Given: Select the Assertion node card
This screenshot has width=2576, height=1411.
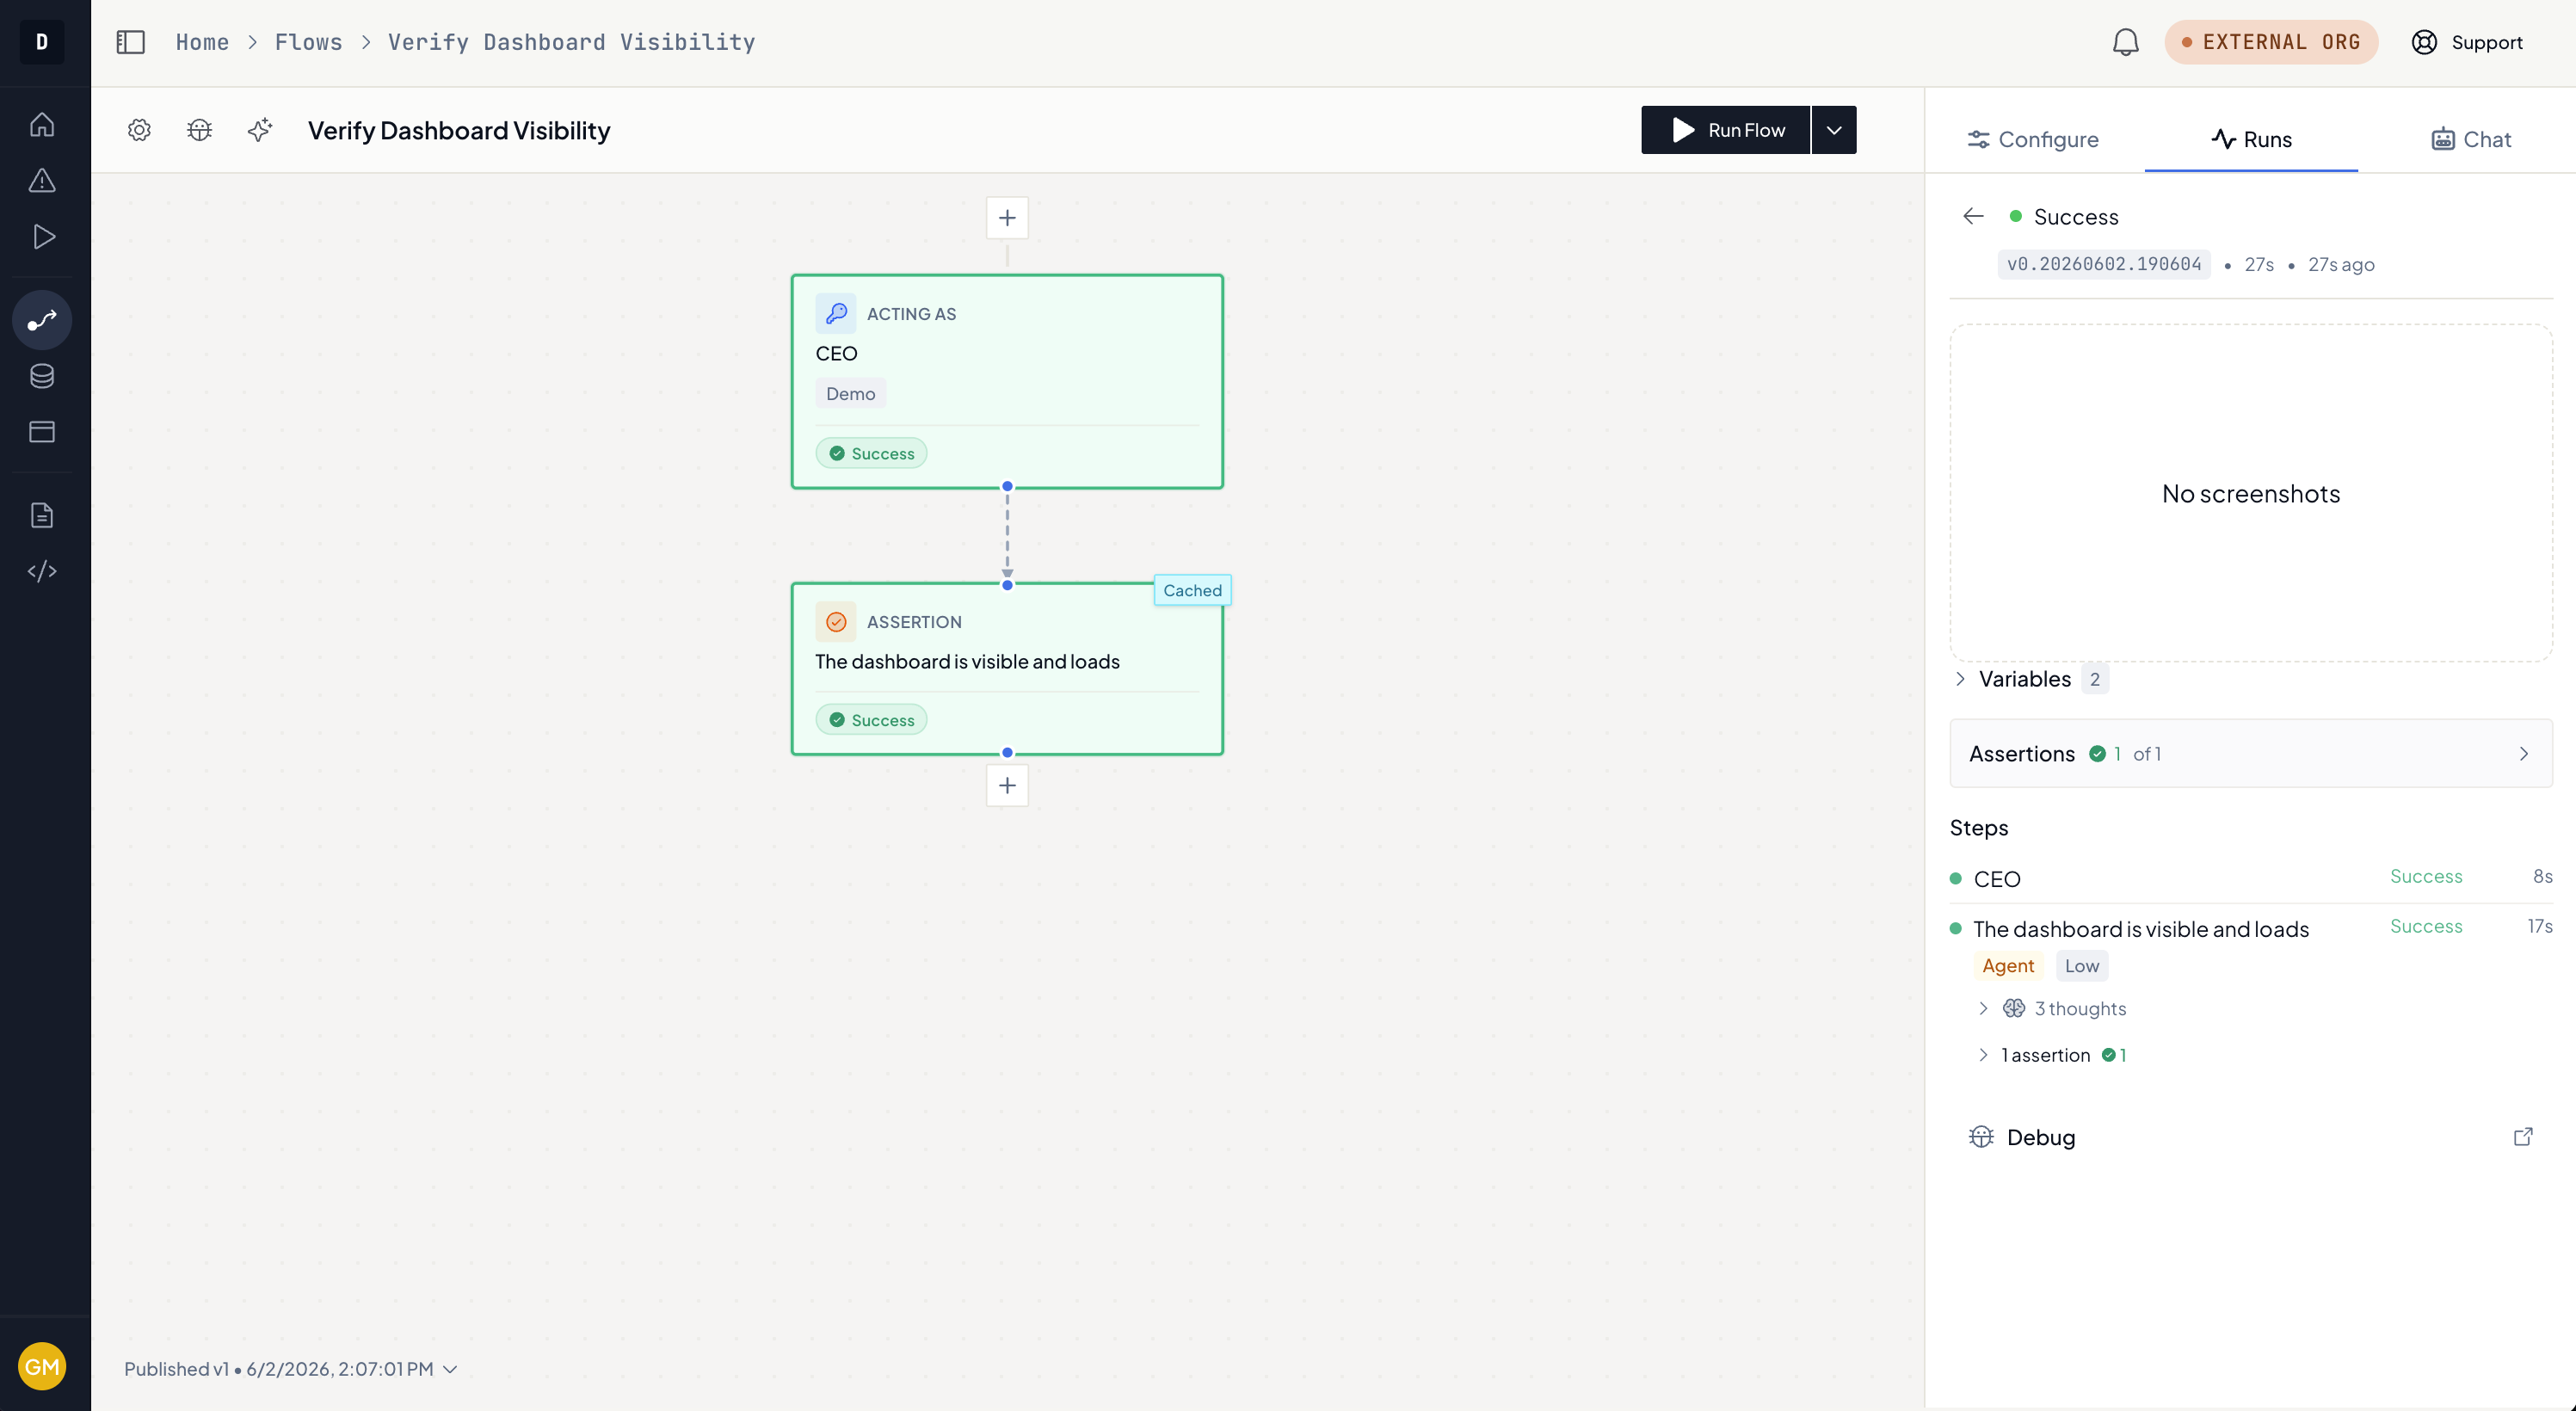Looking at the screenshot, I should coord(1007,669).
